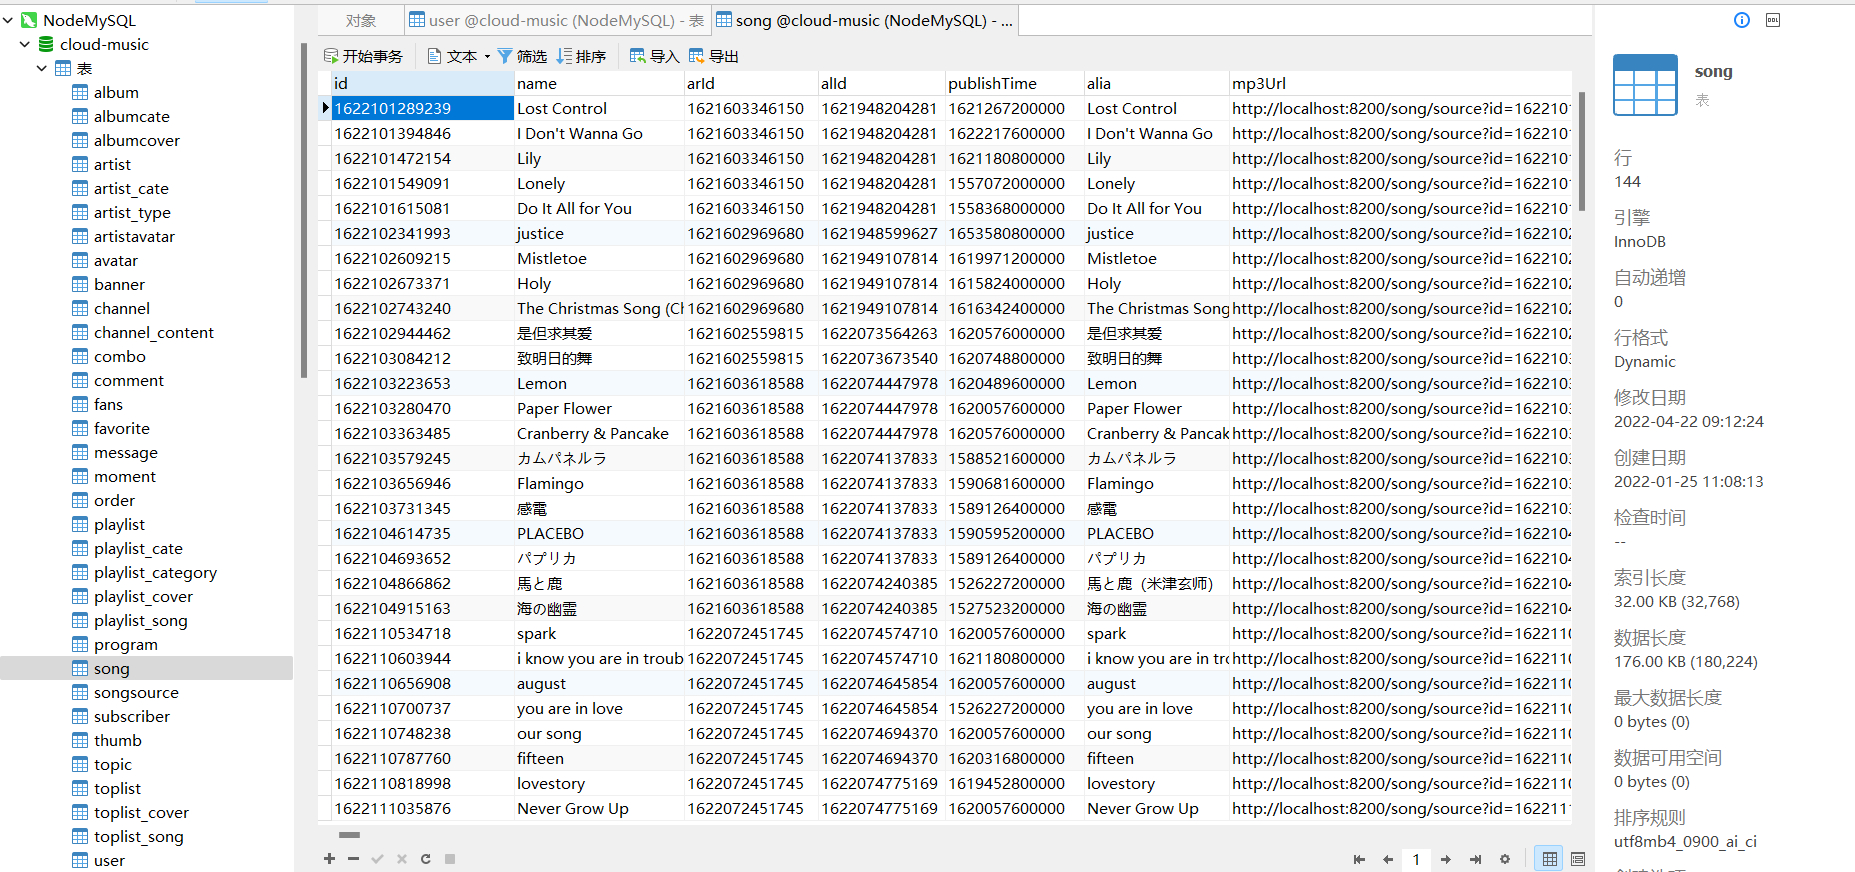Click the page number field
Screen dimensions: 1855x872
click(1416, 859)
